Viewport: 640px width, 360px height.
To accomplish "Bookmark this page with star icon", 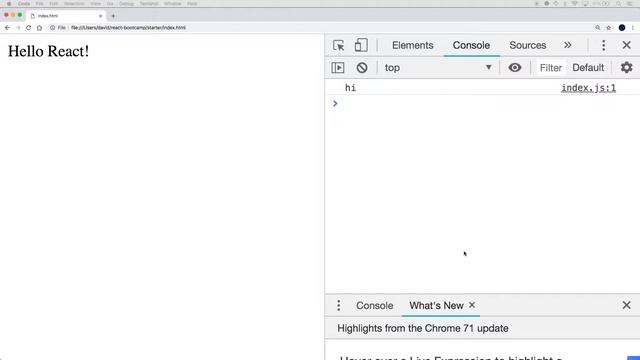I will coord(609,28).
